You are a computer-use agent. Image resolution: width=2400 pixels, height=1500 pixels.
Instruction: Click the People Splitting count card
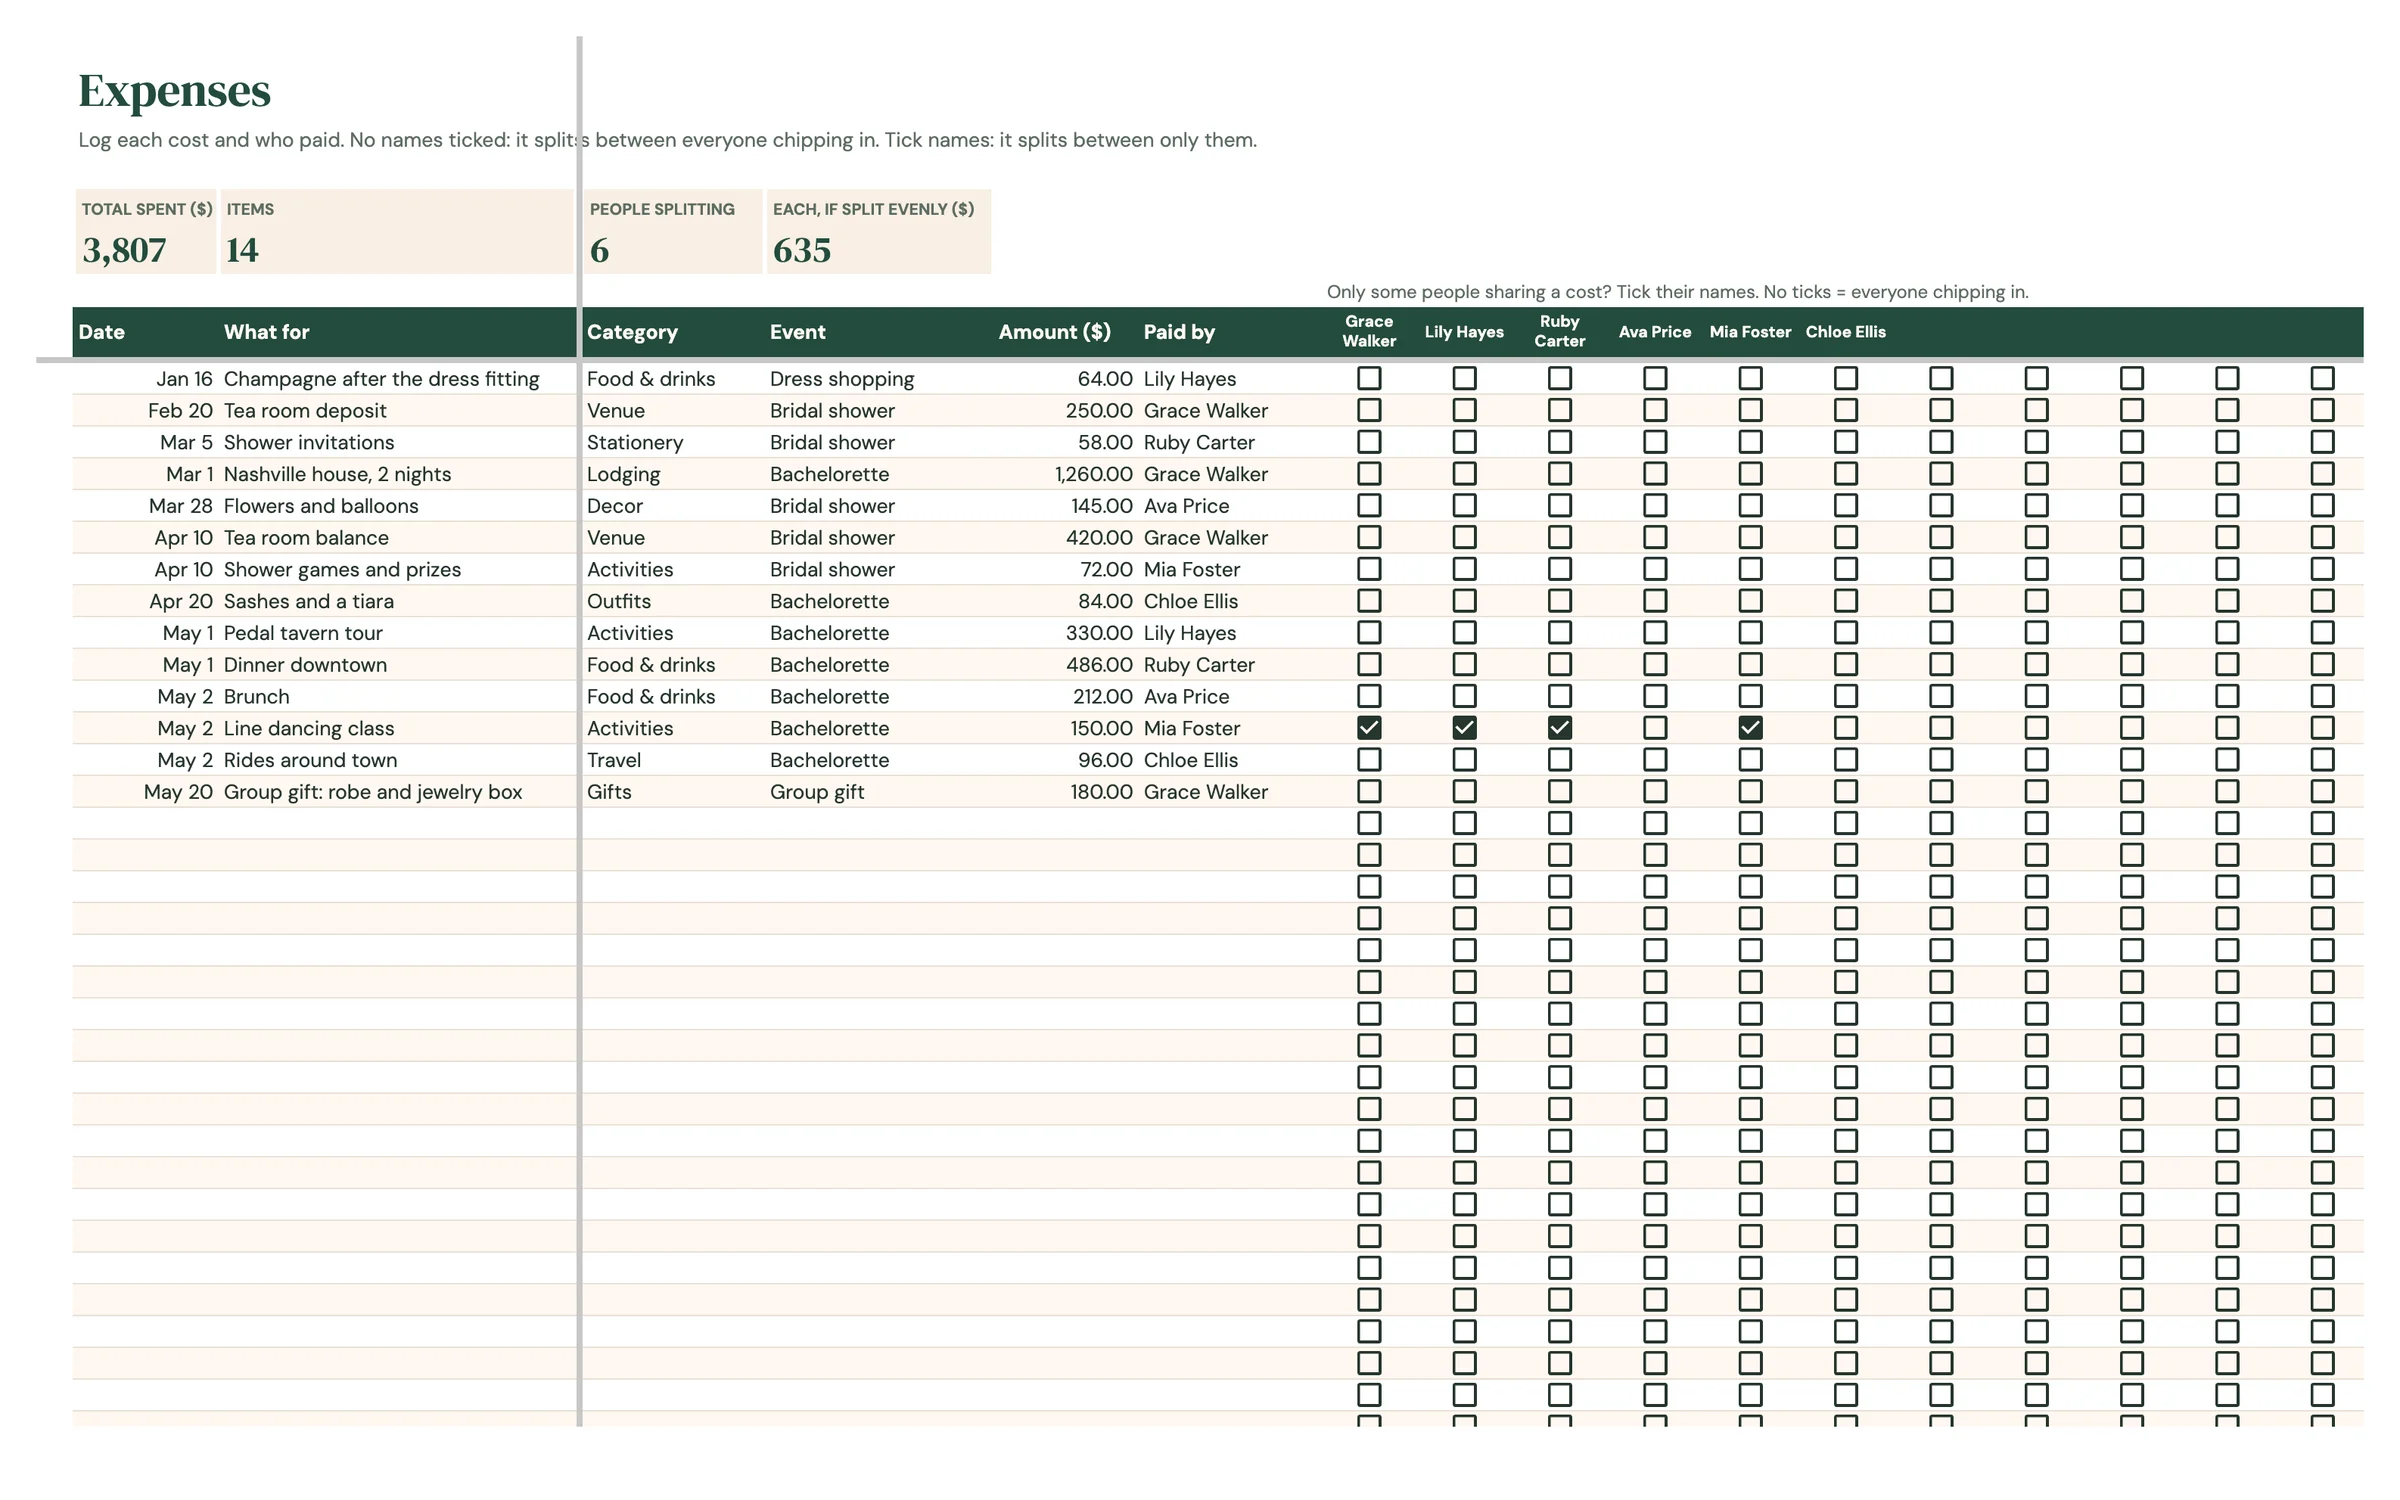tap(672, 231)
